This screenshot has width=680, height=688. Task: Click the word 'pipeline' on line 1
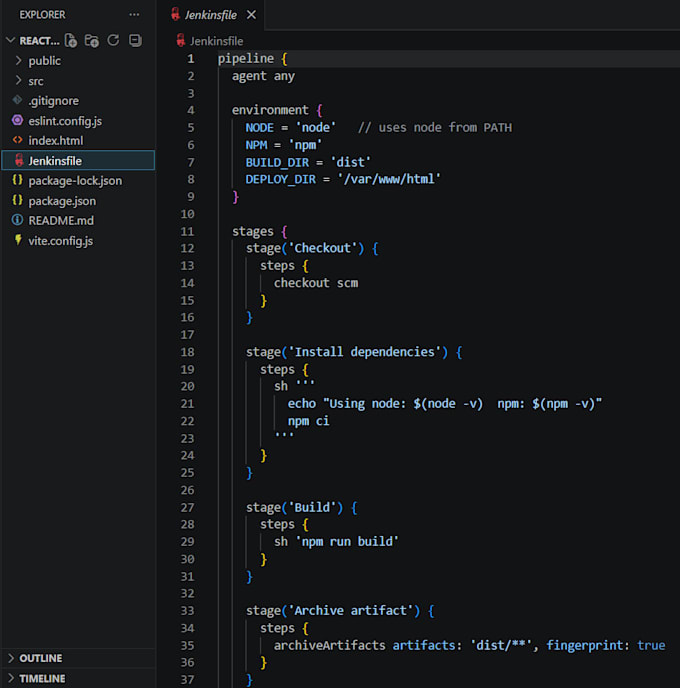(246, 59)
